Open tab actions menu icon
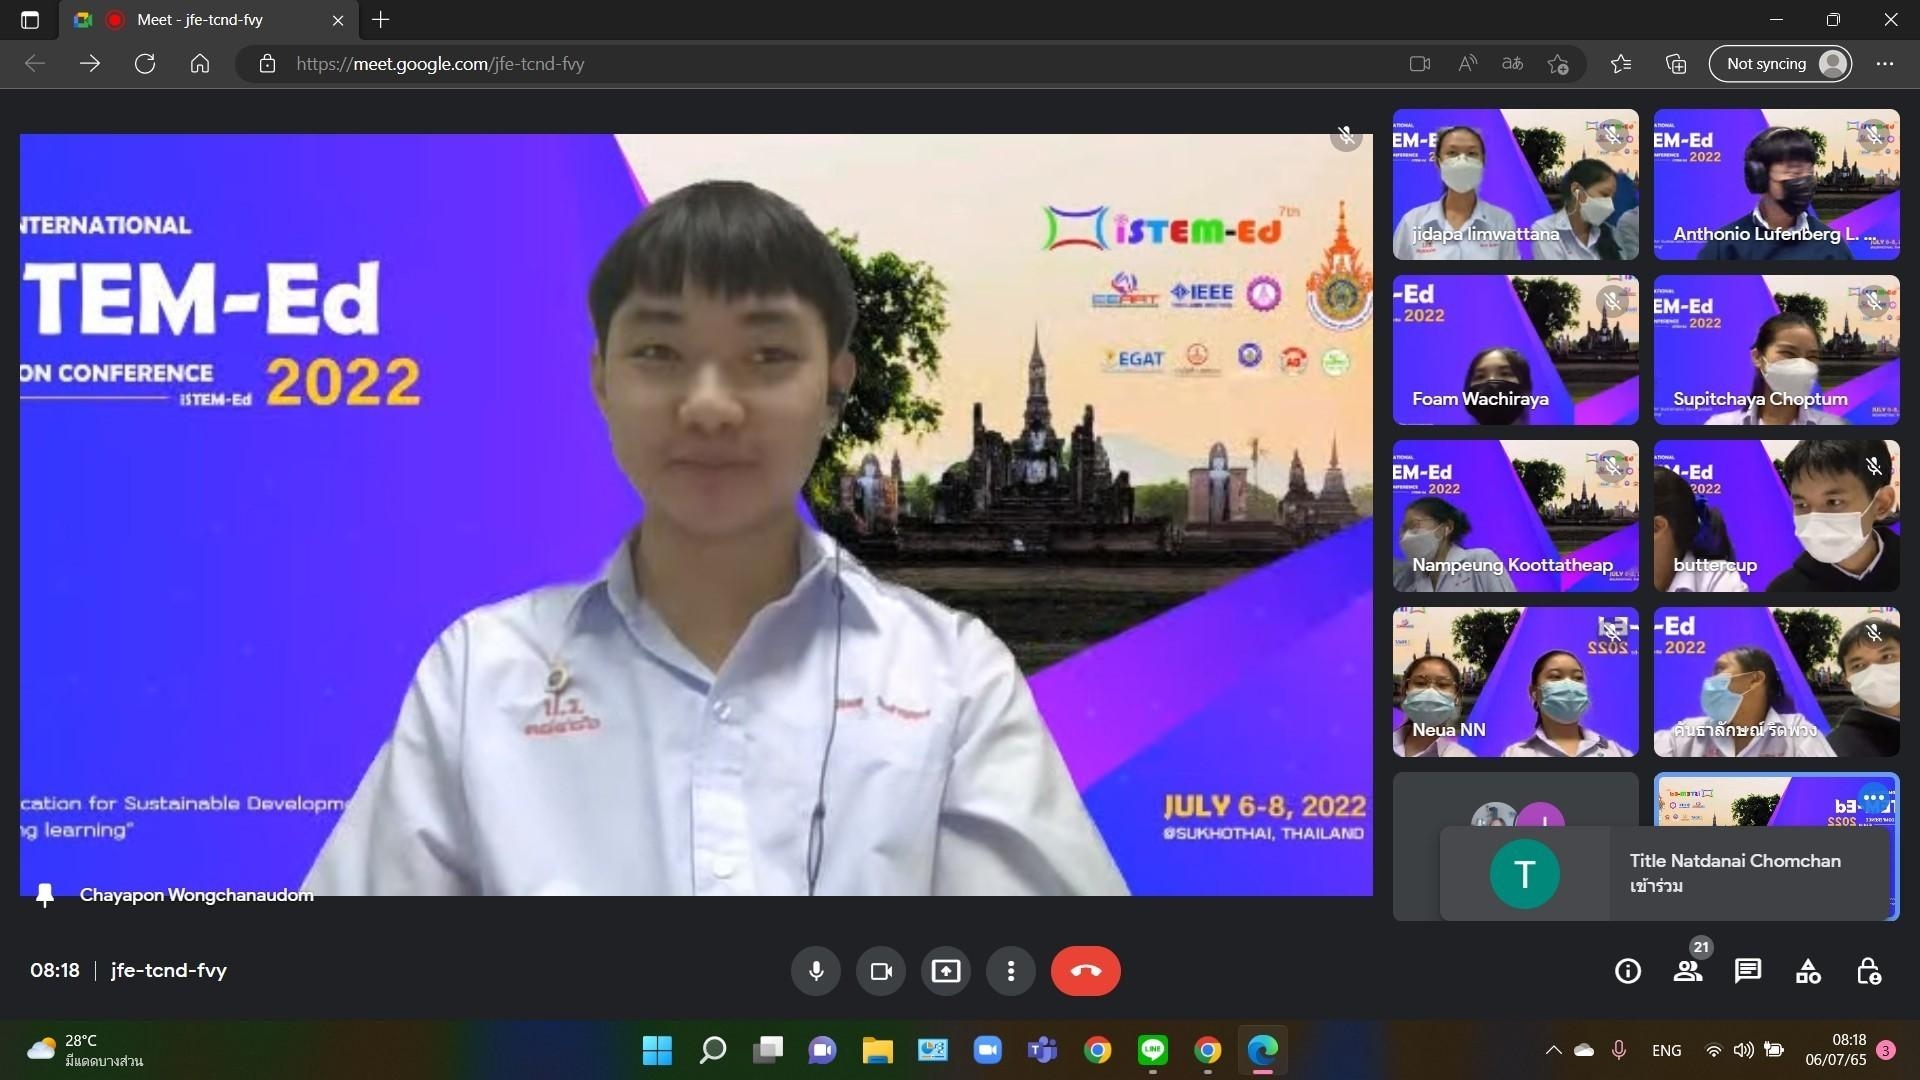This screenshot has height=1080, width=1920. pos(29,19)
